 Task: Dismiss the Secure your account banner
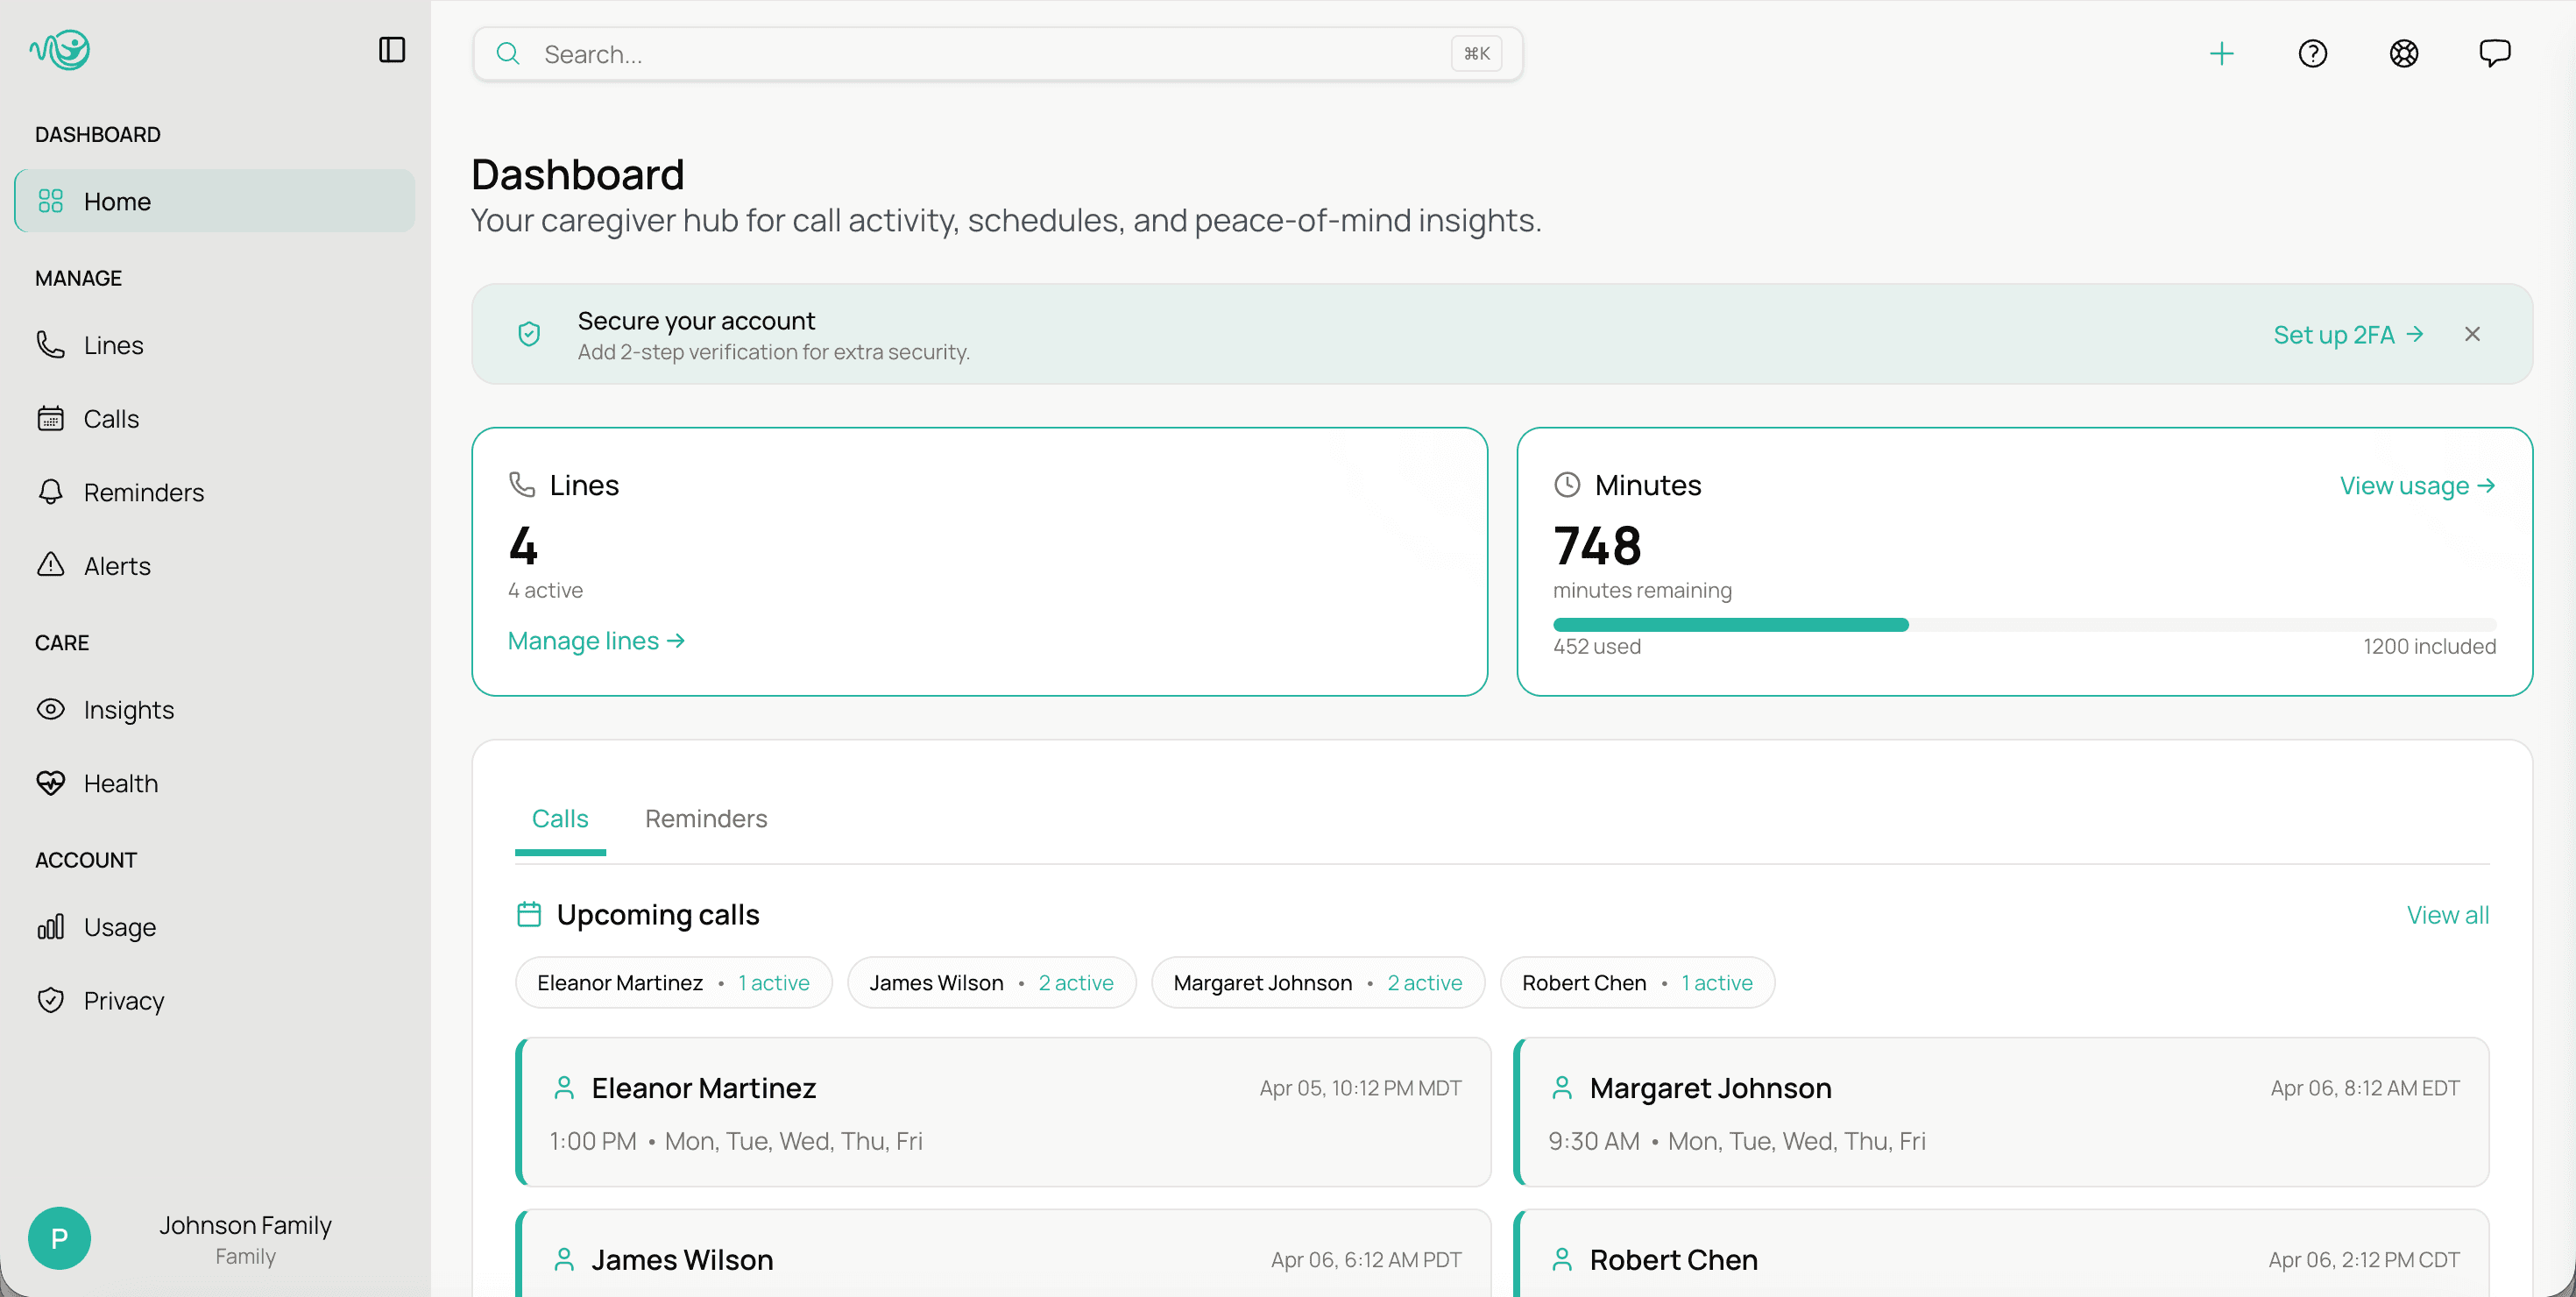click(2472, 333)
